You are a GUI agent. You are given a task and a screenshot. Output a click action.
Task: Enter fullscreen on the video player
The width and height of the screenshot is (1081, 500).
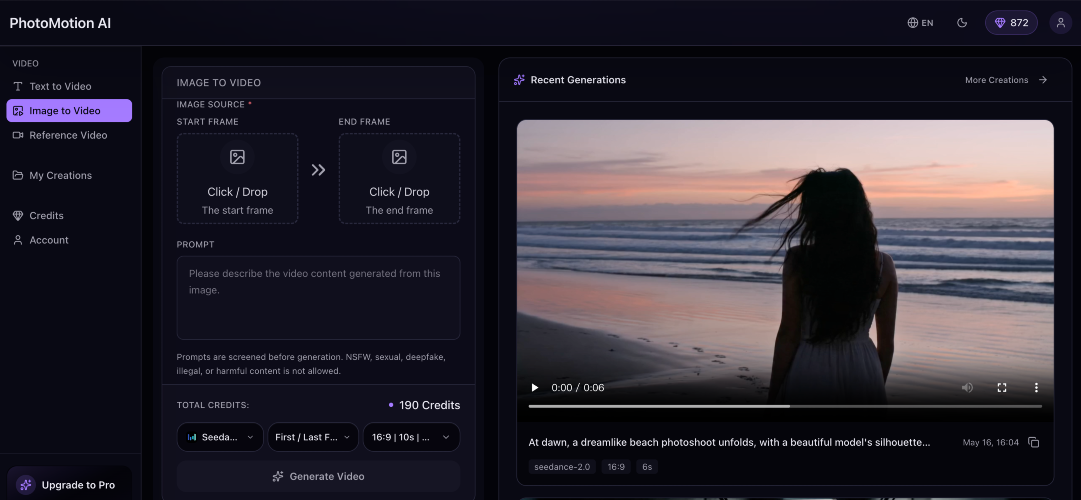pos(1002,388)
